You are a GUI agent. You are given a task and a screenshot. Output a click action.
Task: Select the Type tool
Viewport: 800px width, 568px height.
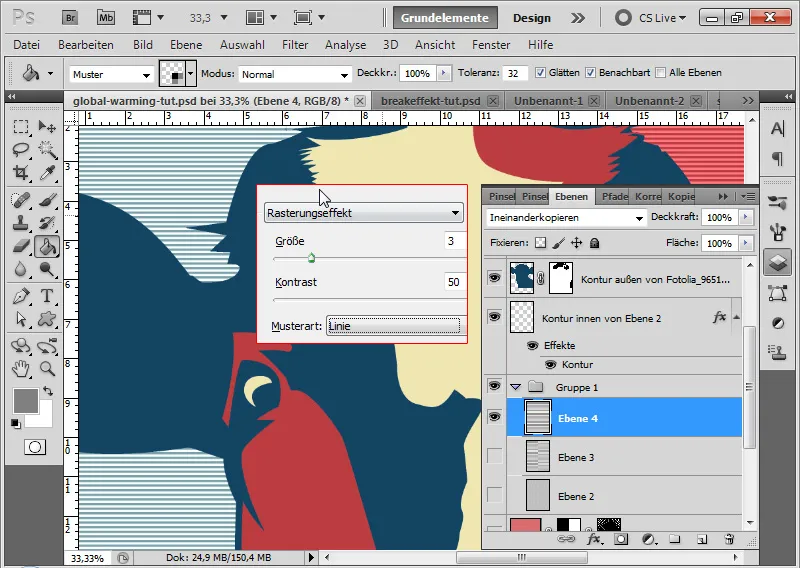click(x=47, y=295)
